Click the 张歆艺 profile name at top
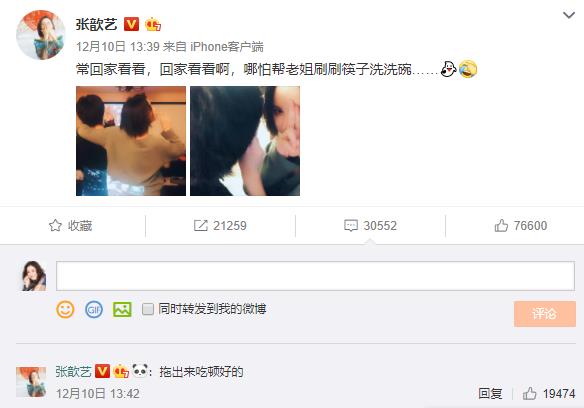Image resolution: width=584 pixels, height=408 pixels. pyautogui.click(x=96, y=25)
